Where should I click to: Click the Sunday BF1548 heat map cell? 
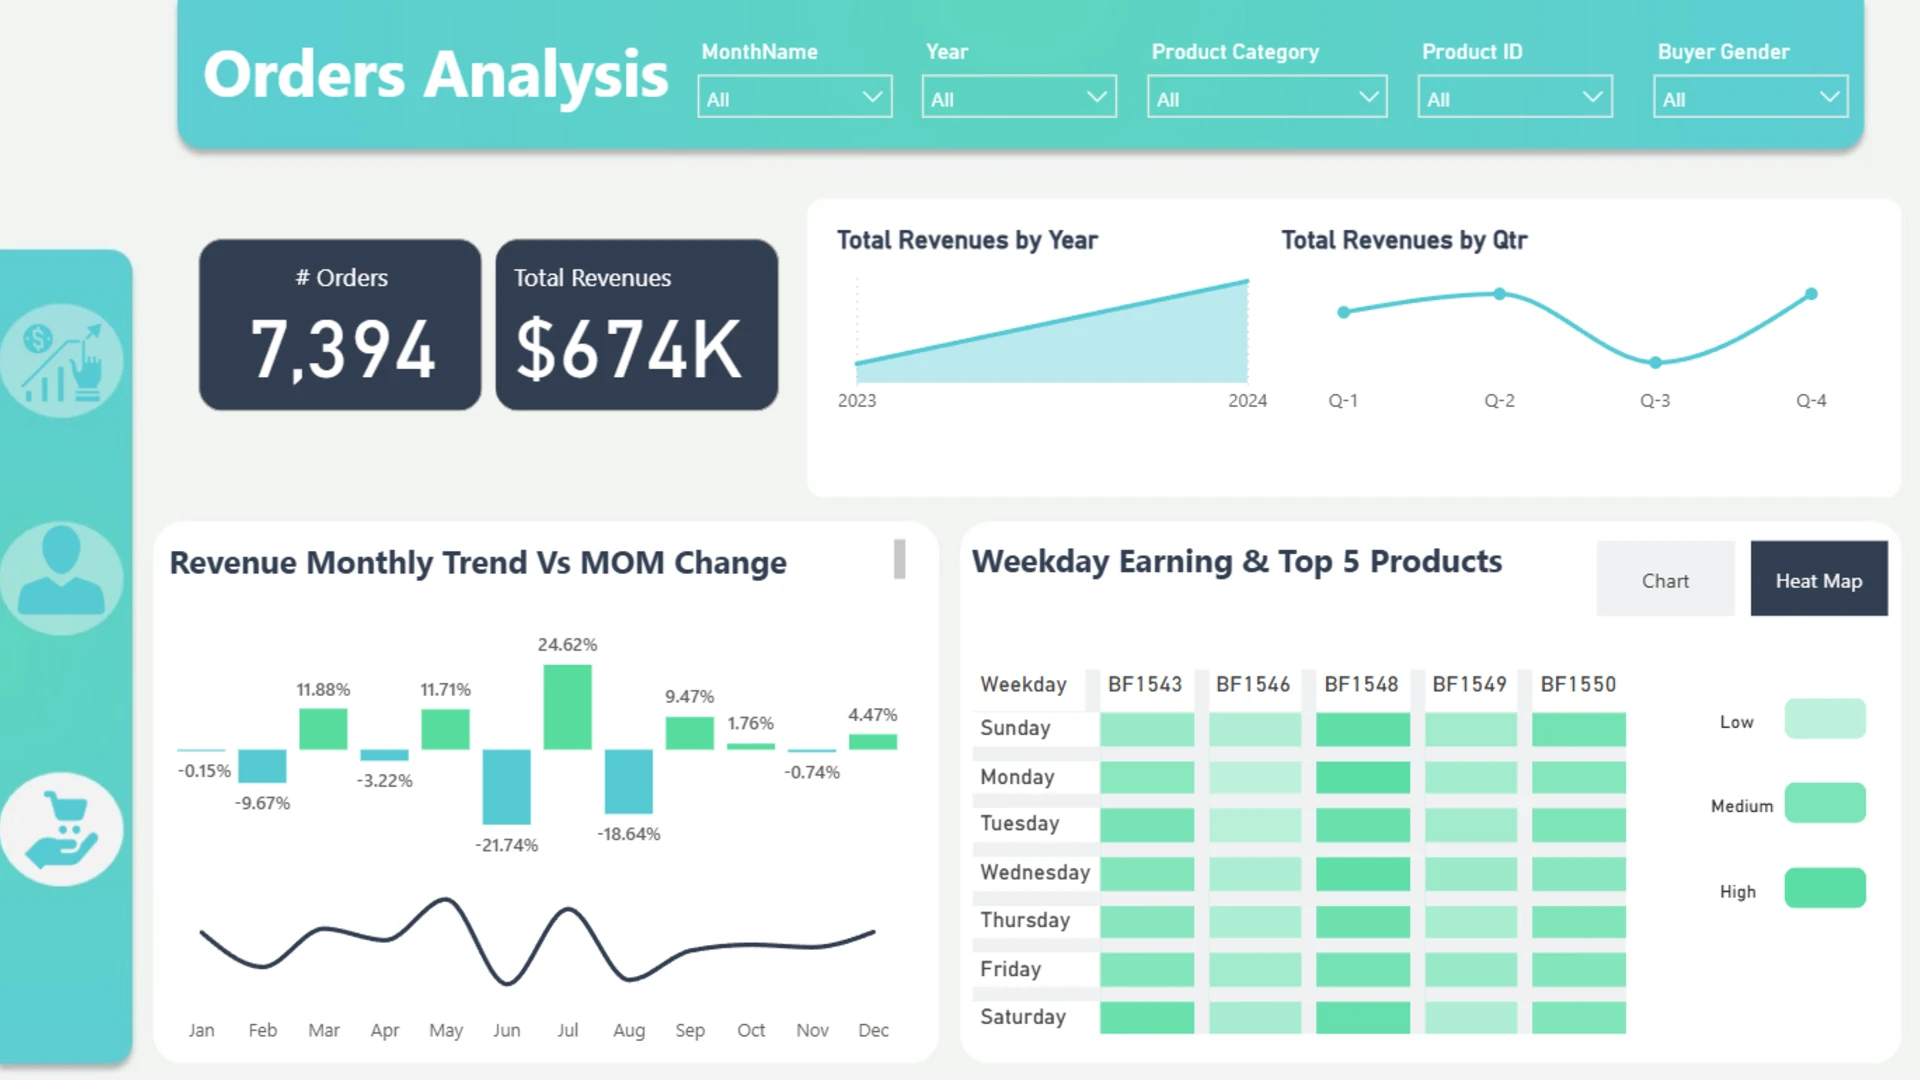tap(1363, 729)
